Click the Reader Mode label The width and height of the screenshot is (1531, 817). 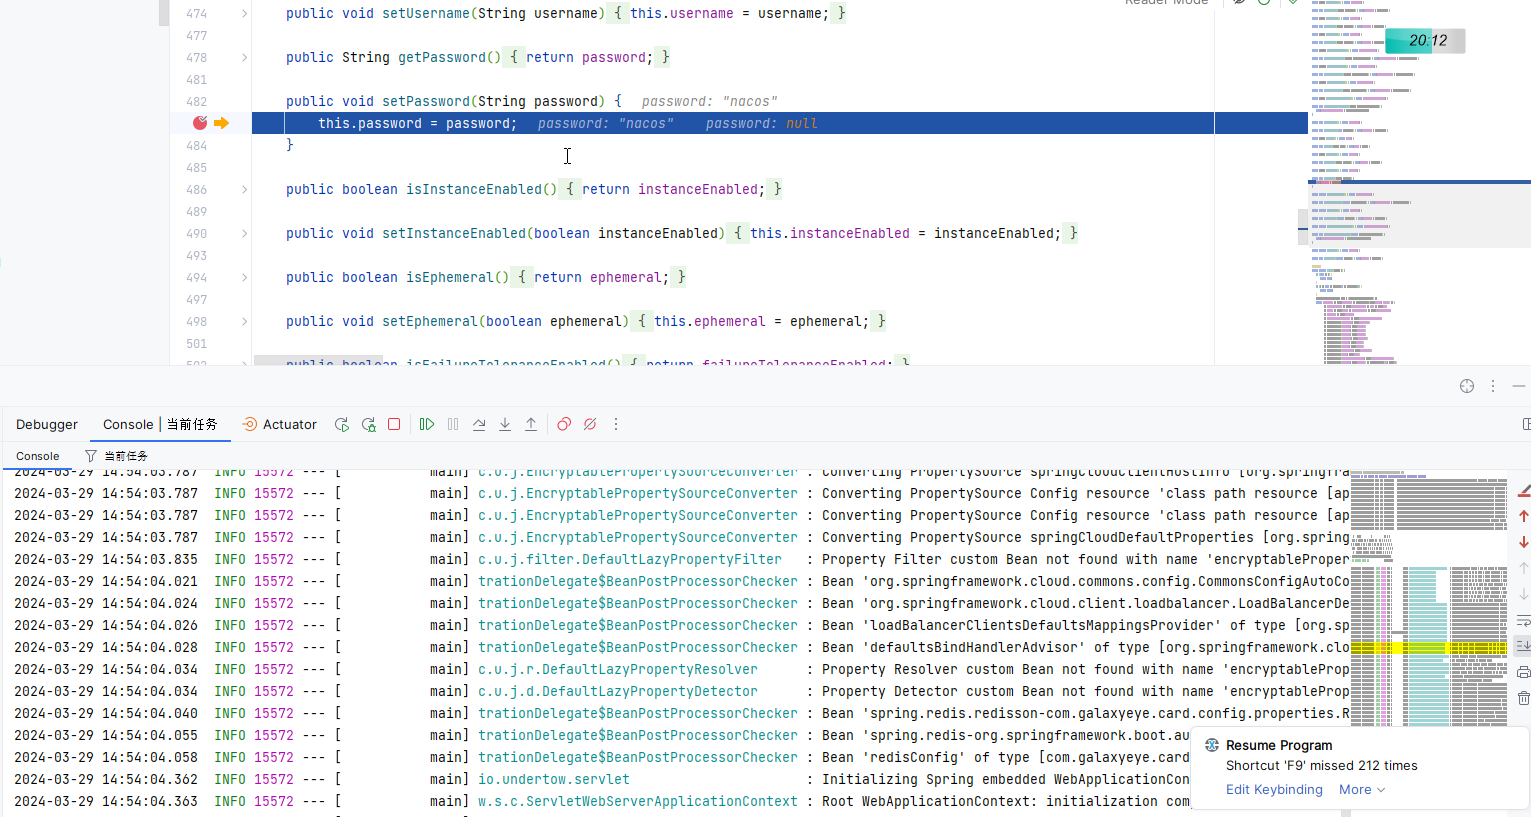1166,3
